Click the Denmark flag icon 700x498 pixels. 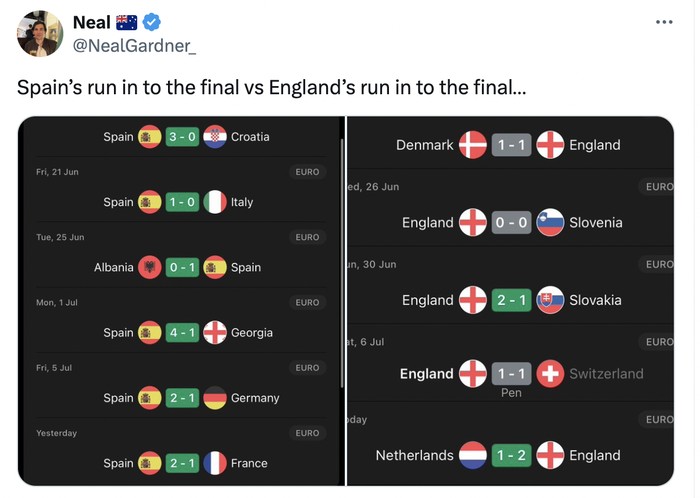(473, 145)
